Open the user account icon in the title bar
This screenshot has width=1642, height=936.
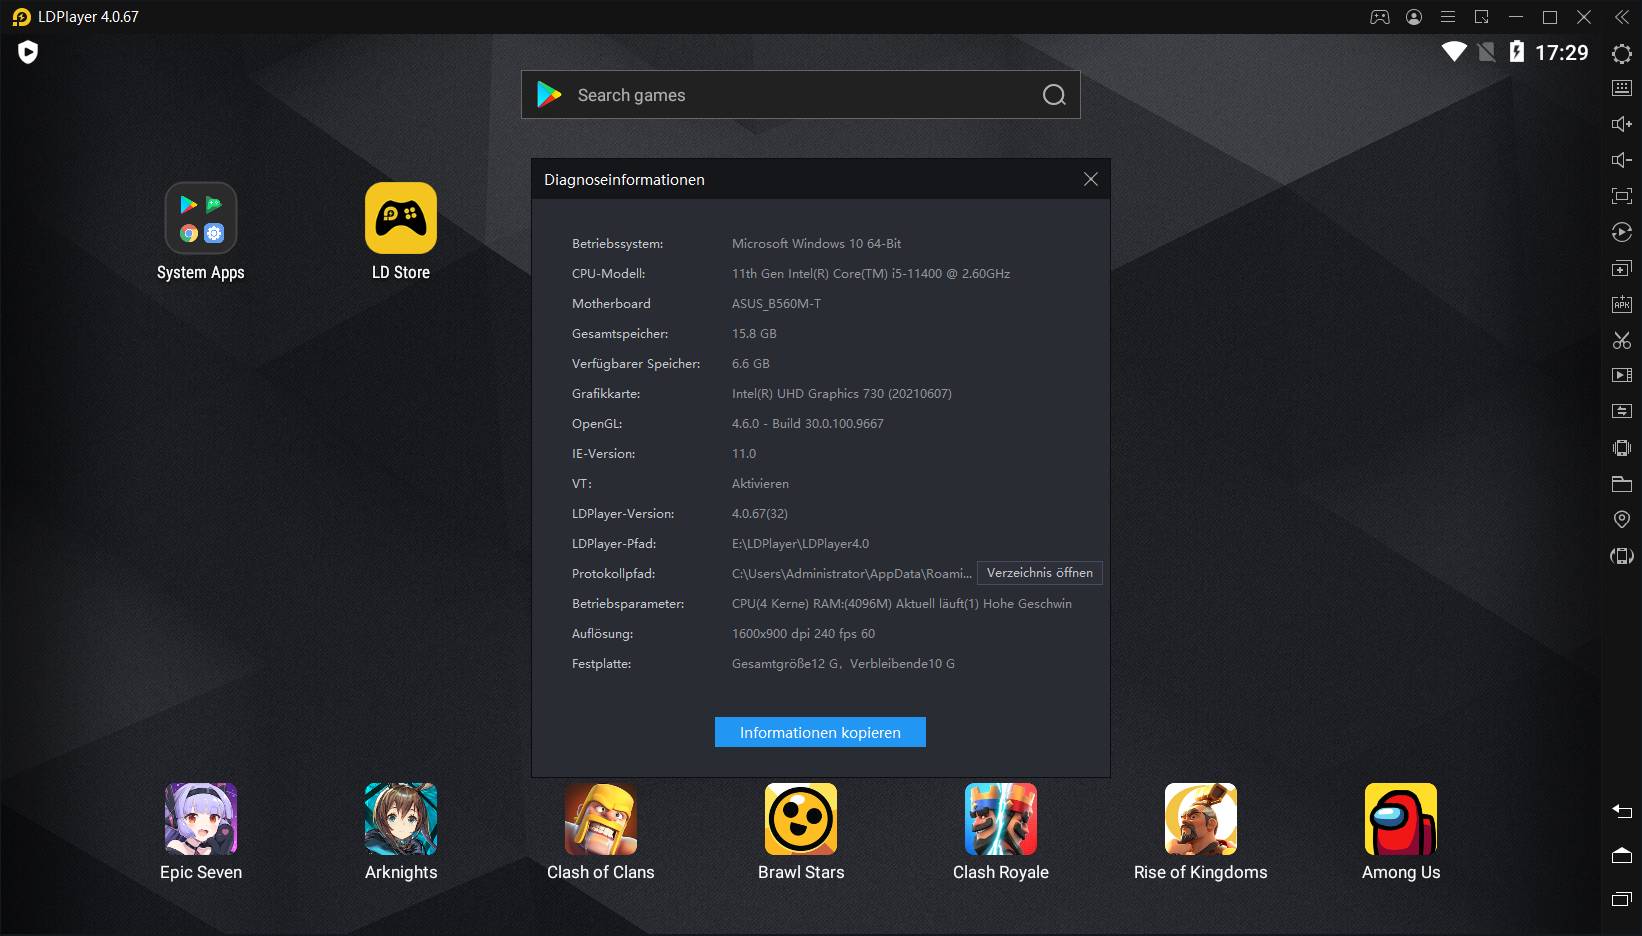tap(1414, 17)
